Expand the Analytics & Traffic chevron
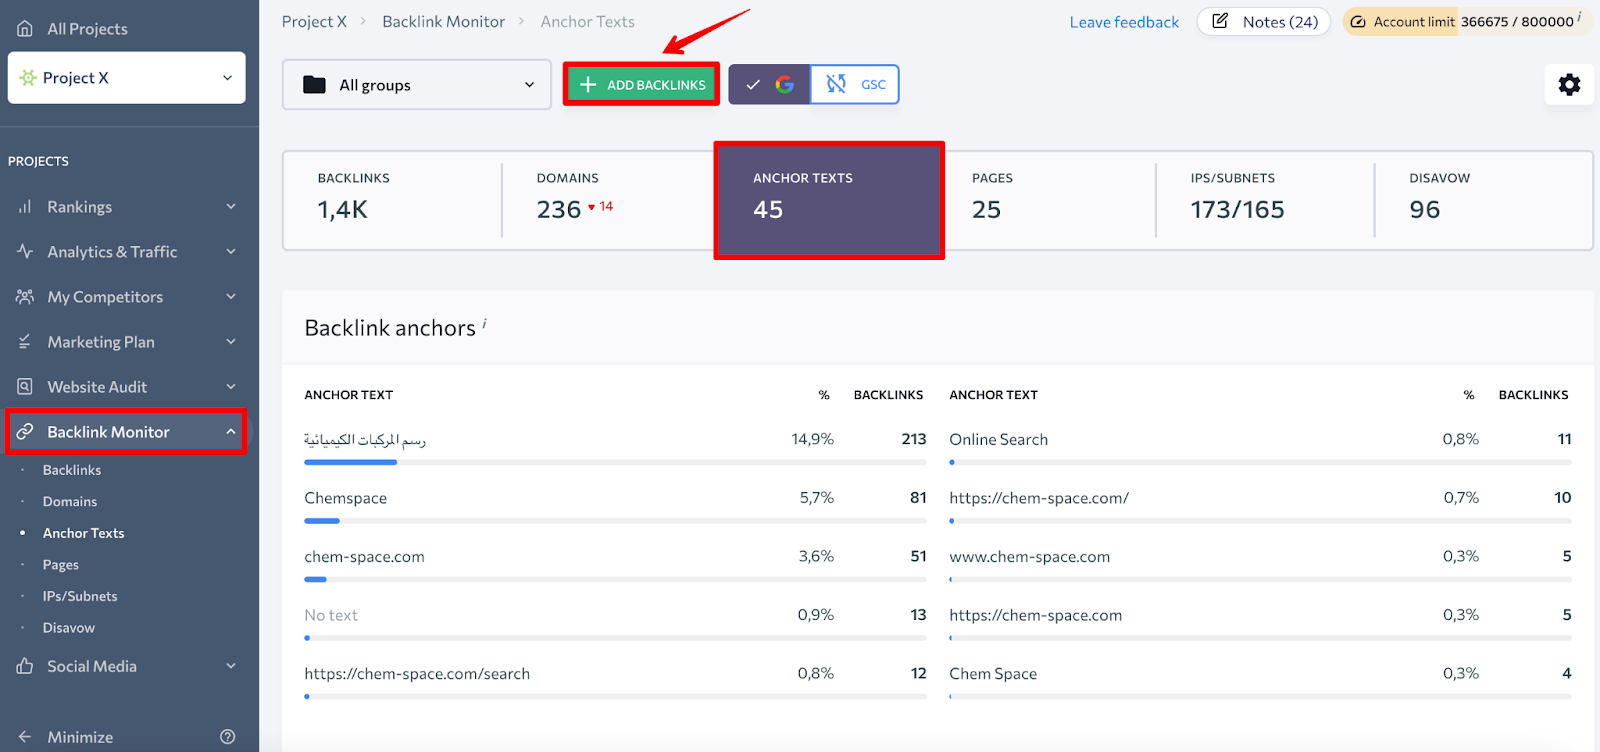1600x752 pixels. click(231, 252)
